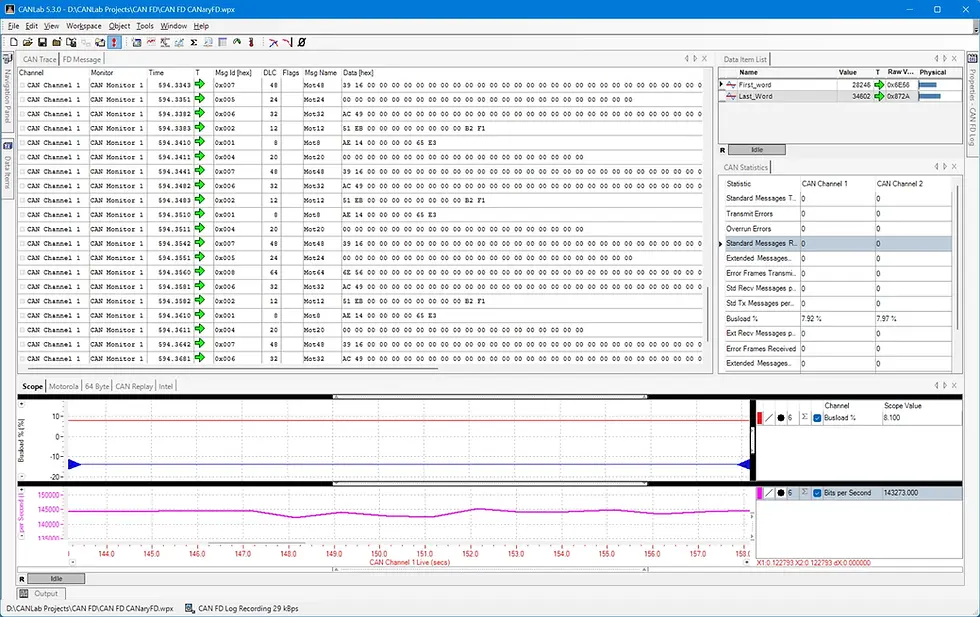Click the highlighted red traffic-light toolbar icon
Screen dimensions: 980x617
coord(114,43)
